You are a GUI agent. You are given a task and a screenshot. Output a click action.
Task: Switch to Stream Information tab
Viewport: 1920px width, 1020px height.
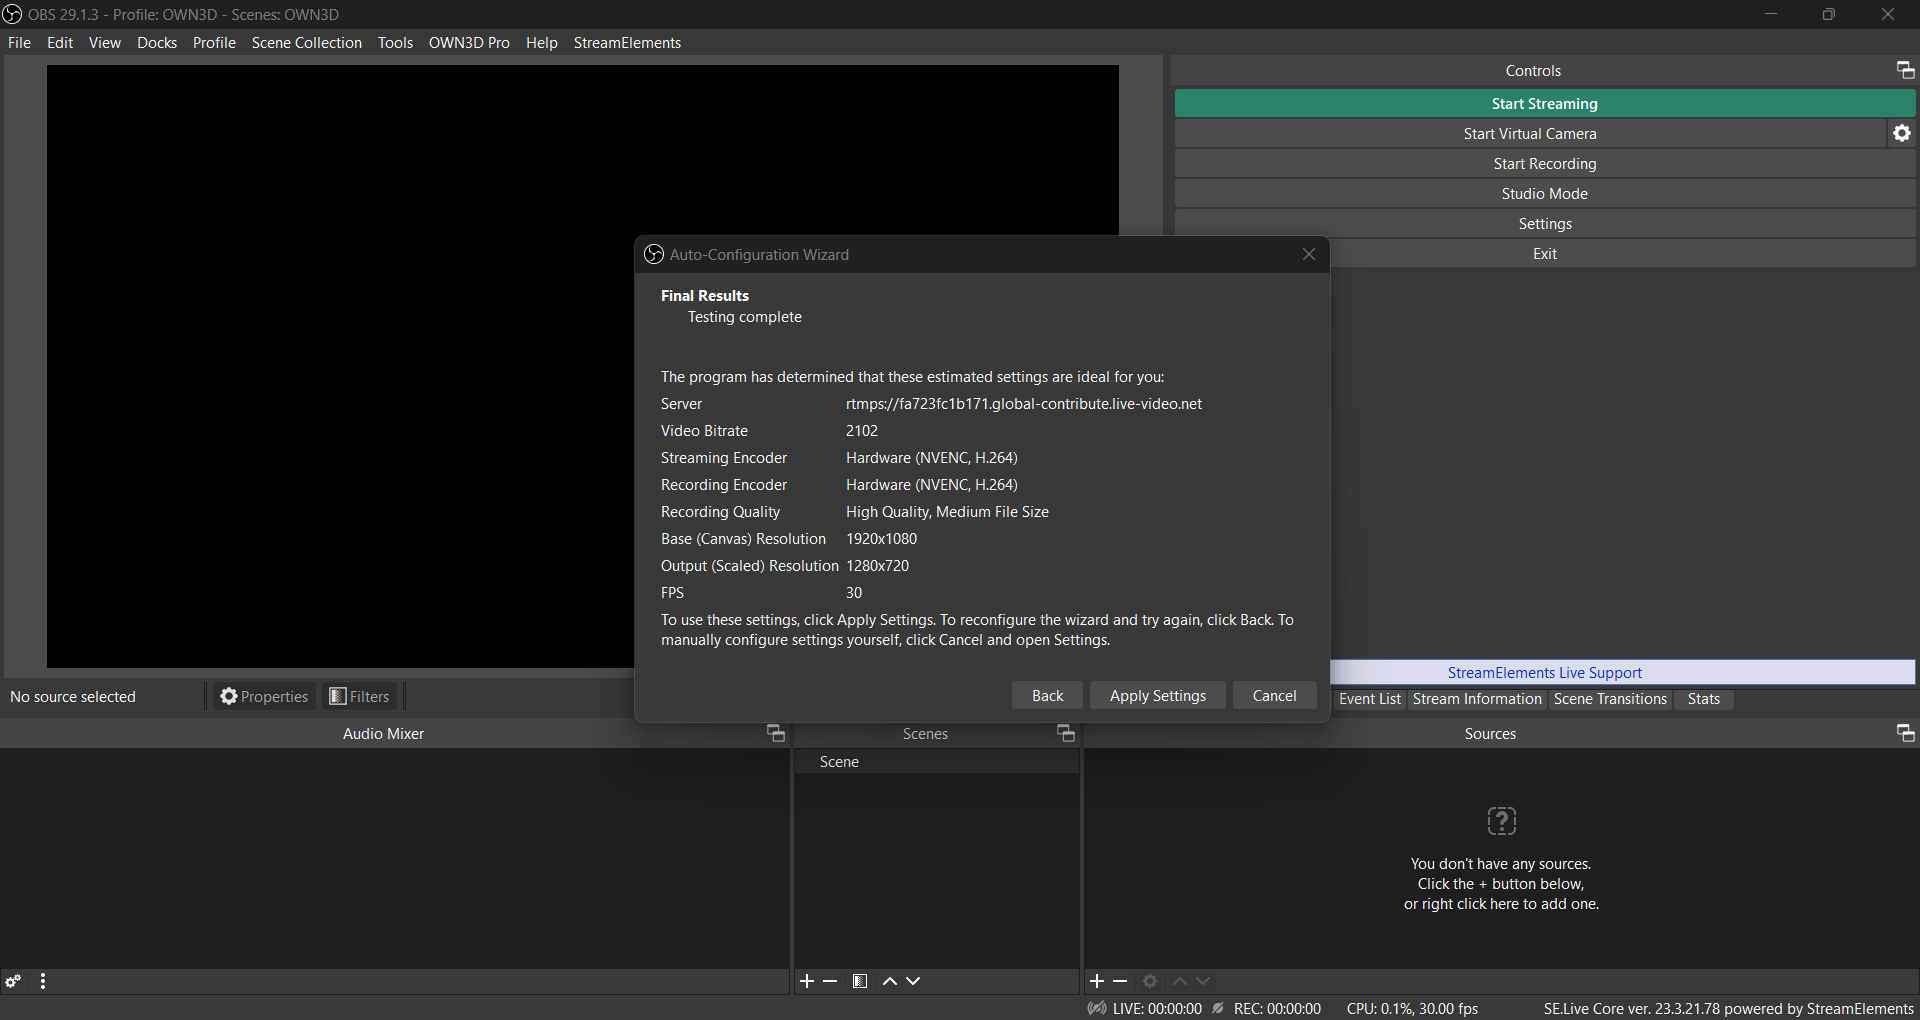pos(1477,699)
